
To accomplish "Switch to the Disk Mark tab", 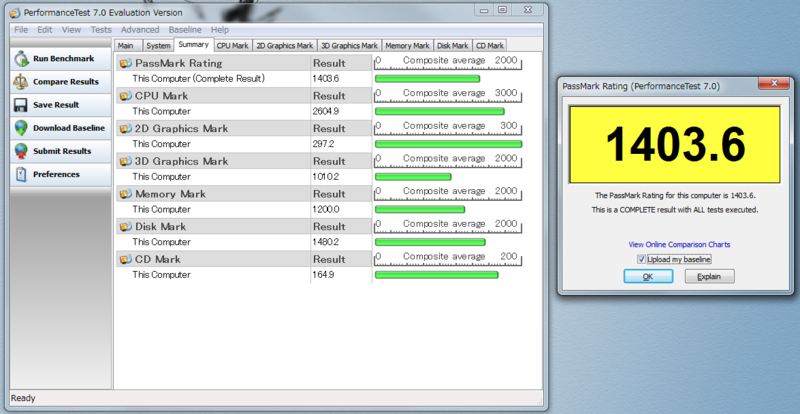I will tap(453, 45).
